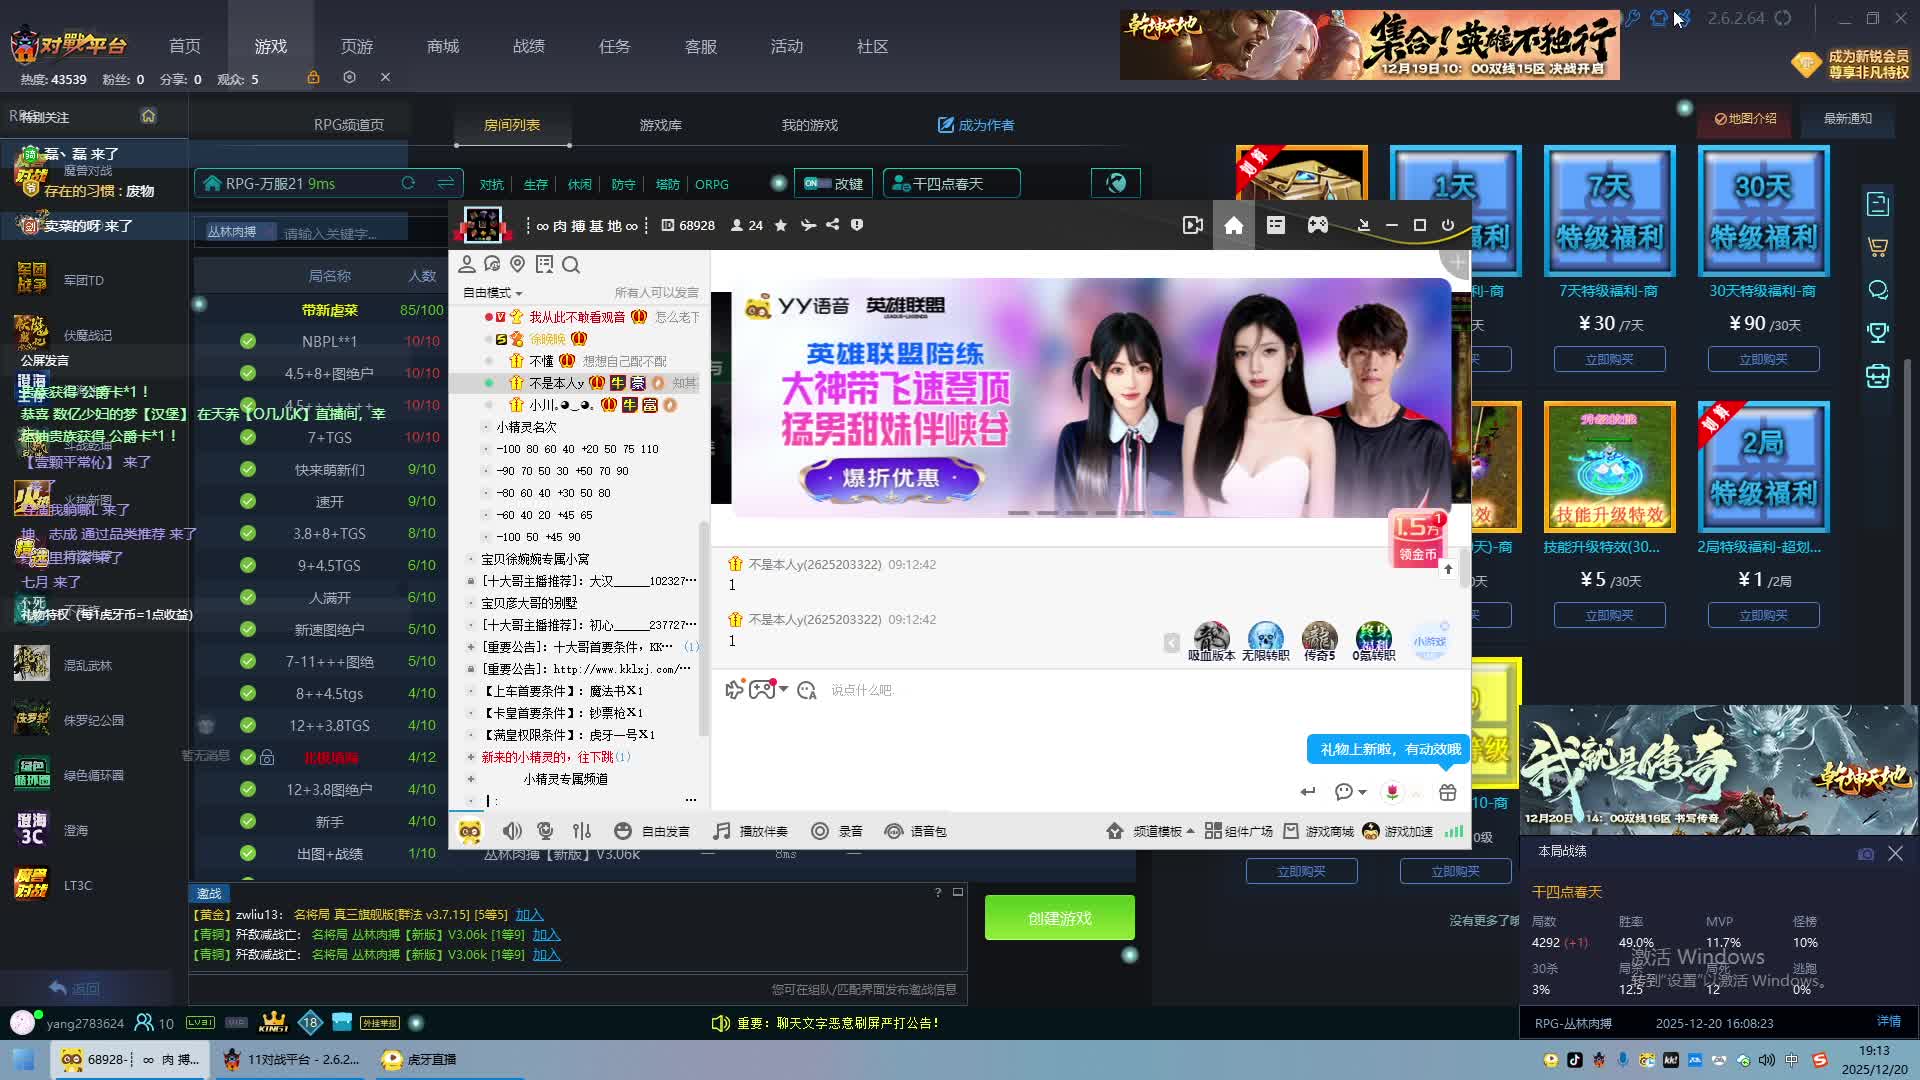The height and width of the screenshot is (1080, 1920).
Task: Click the speaker volume icon in YY toolbar
Action: tap(512, 831)
